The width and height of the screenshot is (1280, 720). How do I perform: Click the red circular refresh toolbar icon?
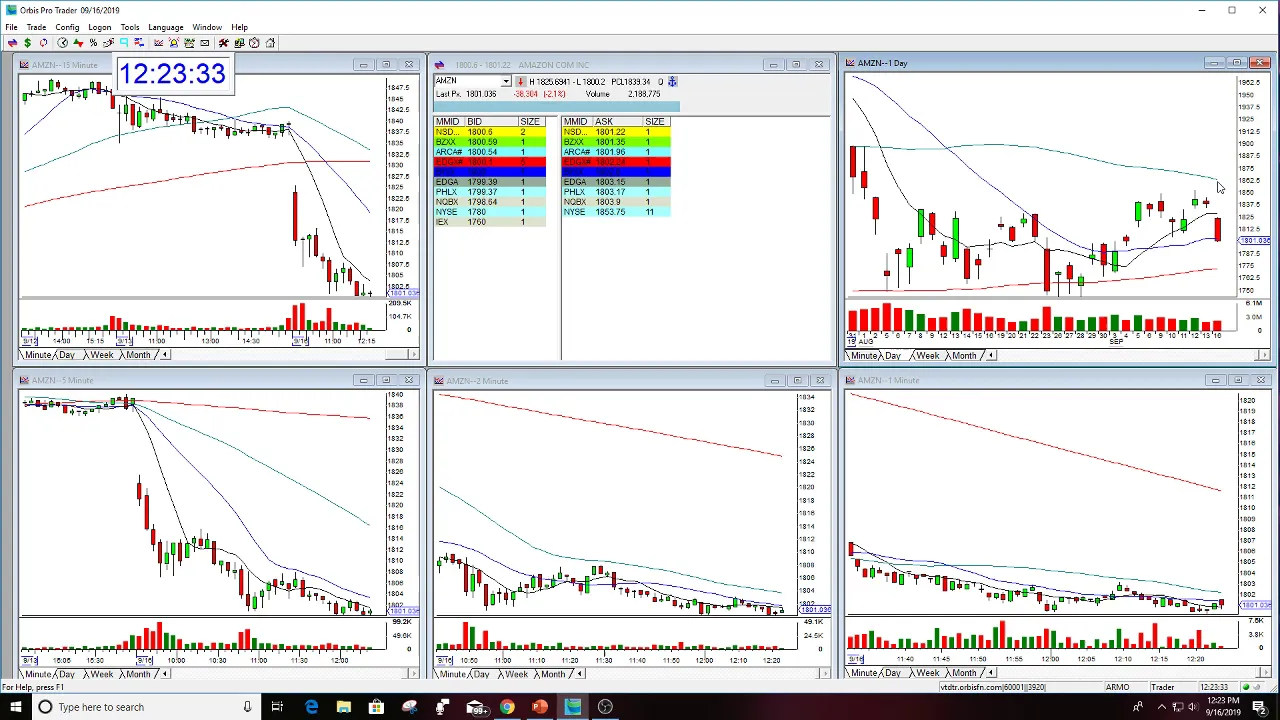click(x=43, y=43)
